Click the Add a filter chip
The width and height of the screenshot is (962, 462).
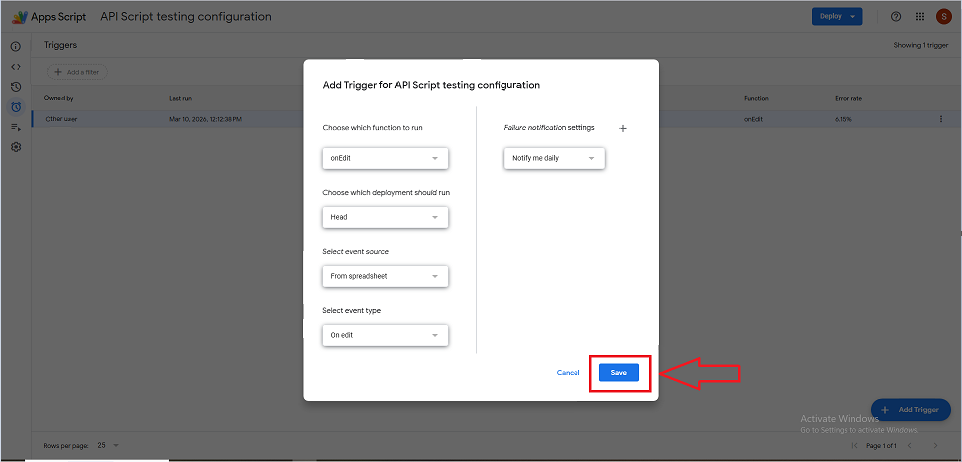pos(77,72)
